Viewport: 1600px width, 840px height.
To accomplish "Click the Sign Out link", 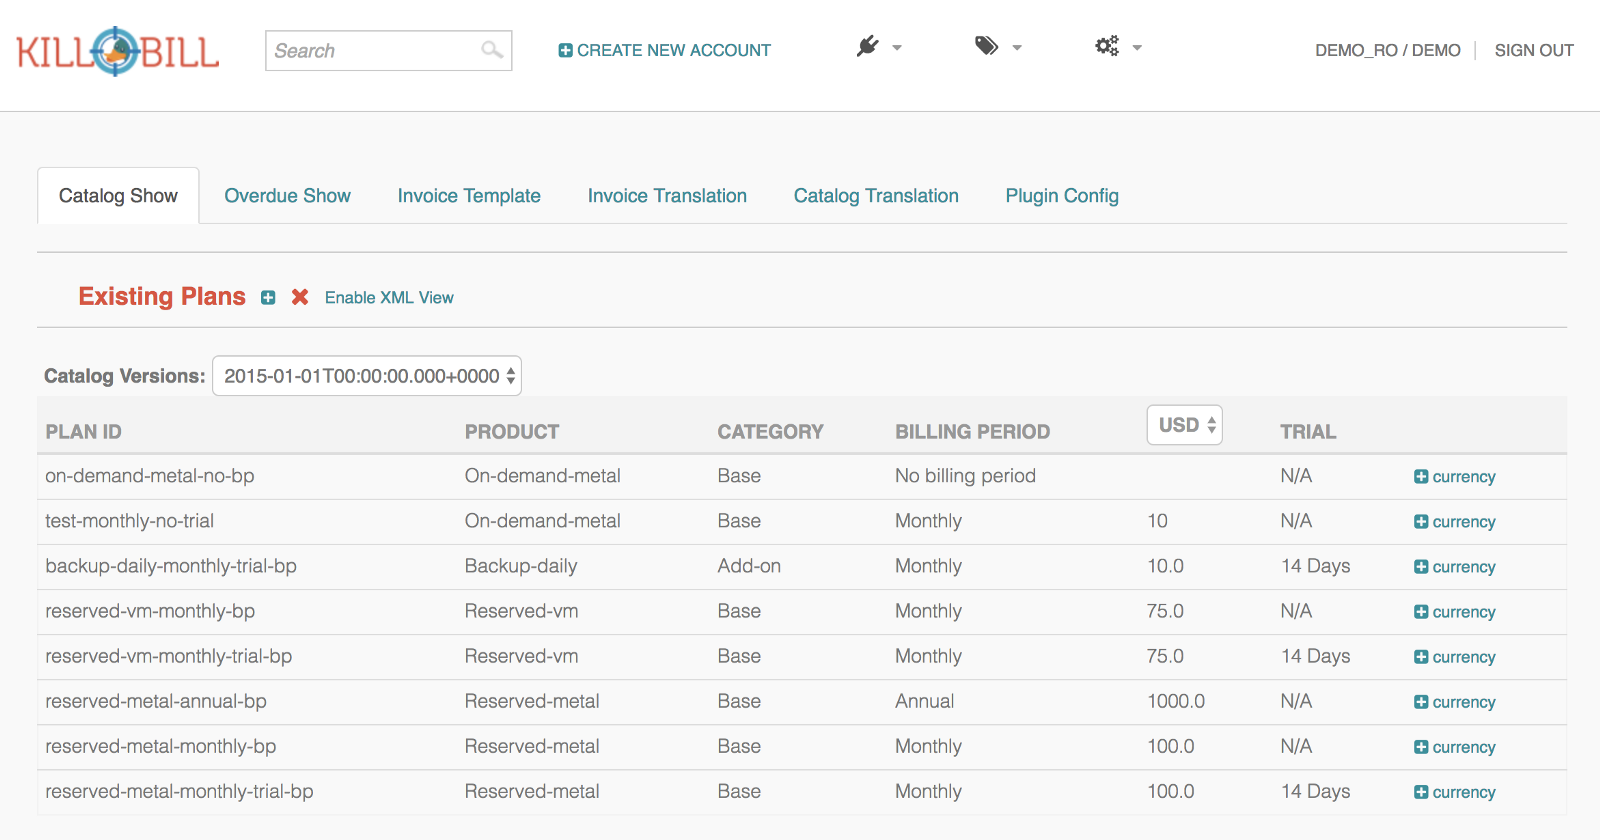I will [x=1534, y=50].
